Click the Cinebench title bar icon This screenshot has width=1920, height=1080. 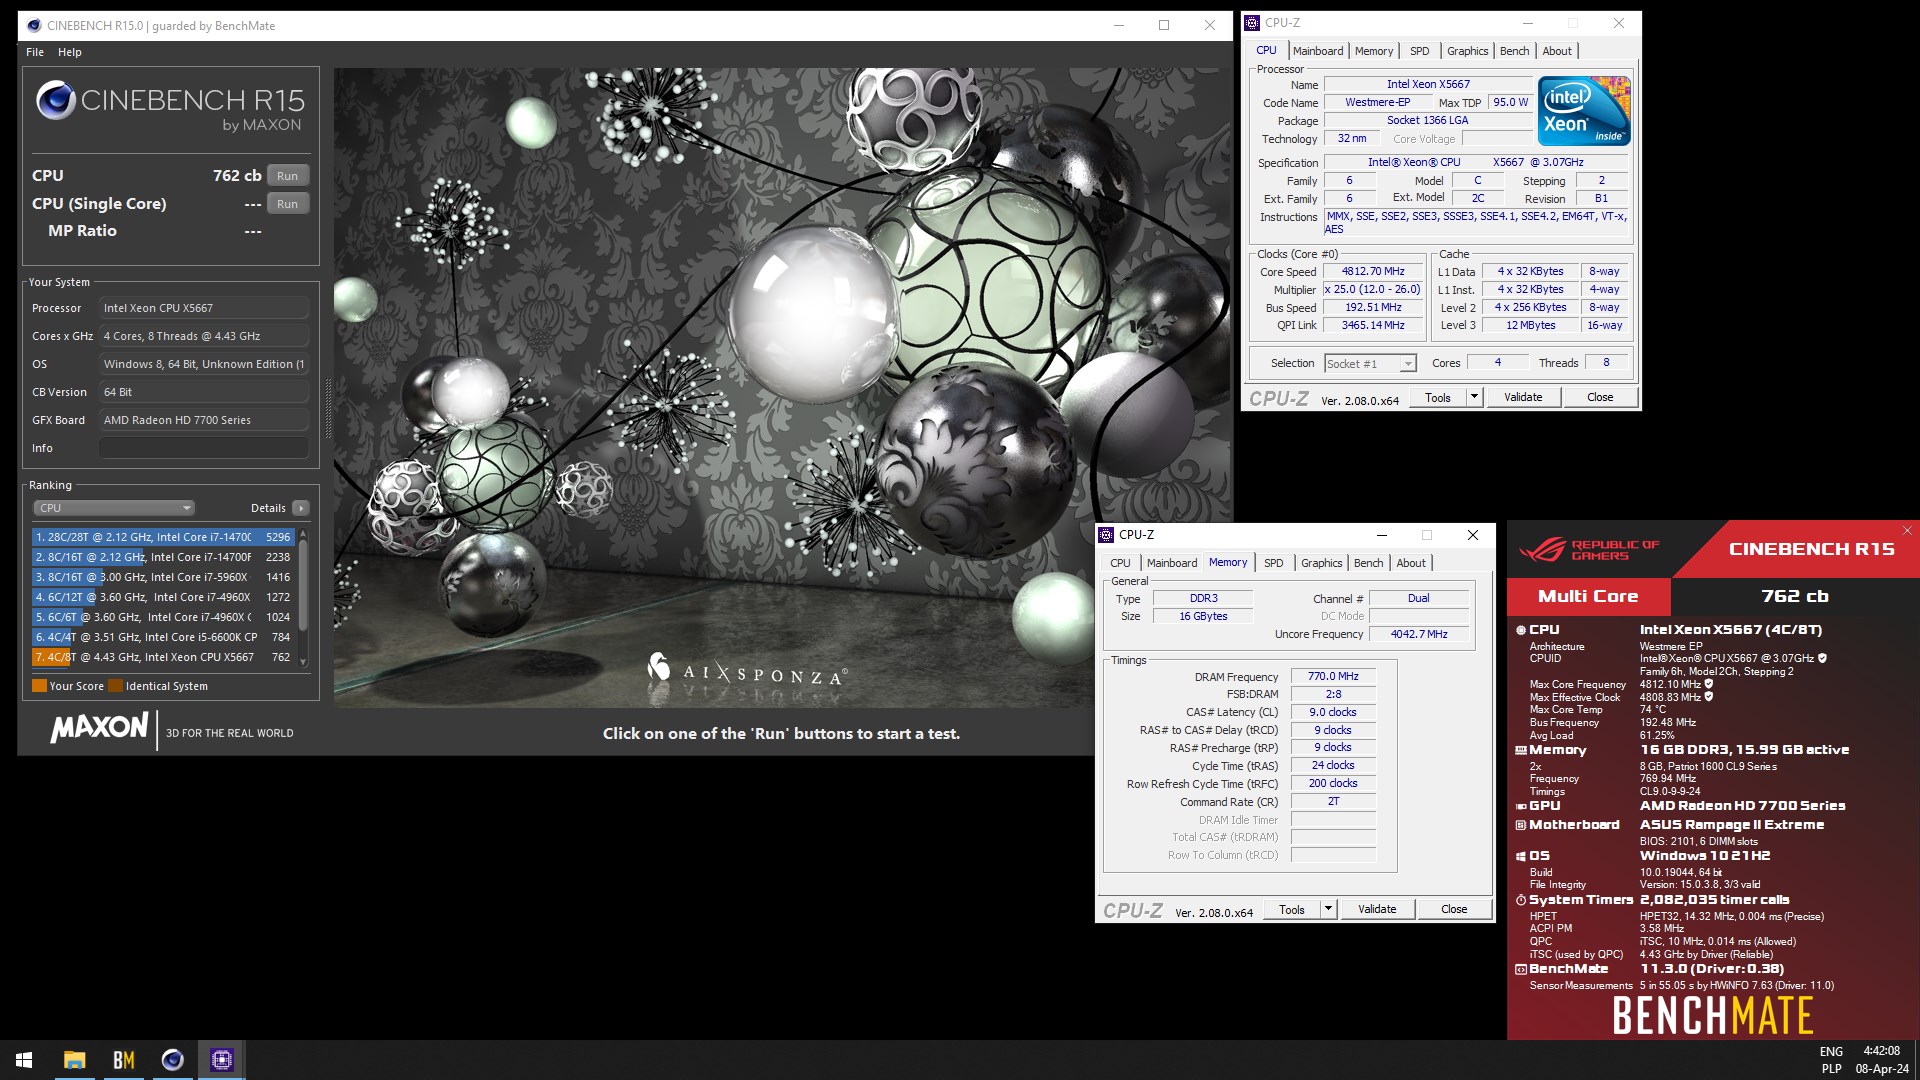[x=34, y=26]
